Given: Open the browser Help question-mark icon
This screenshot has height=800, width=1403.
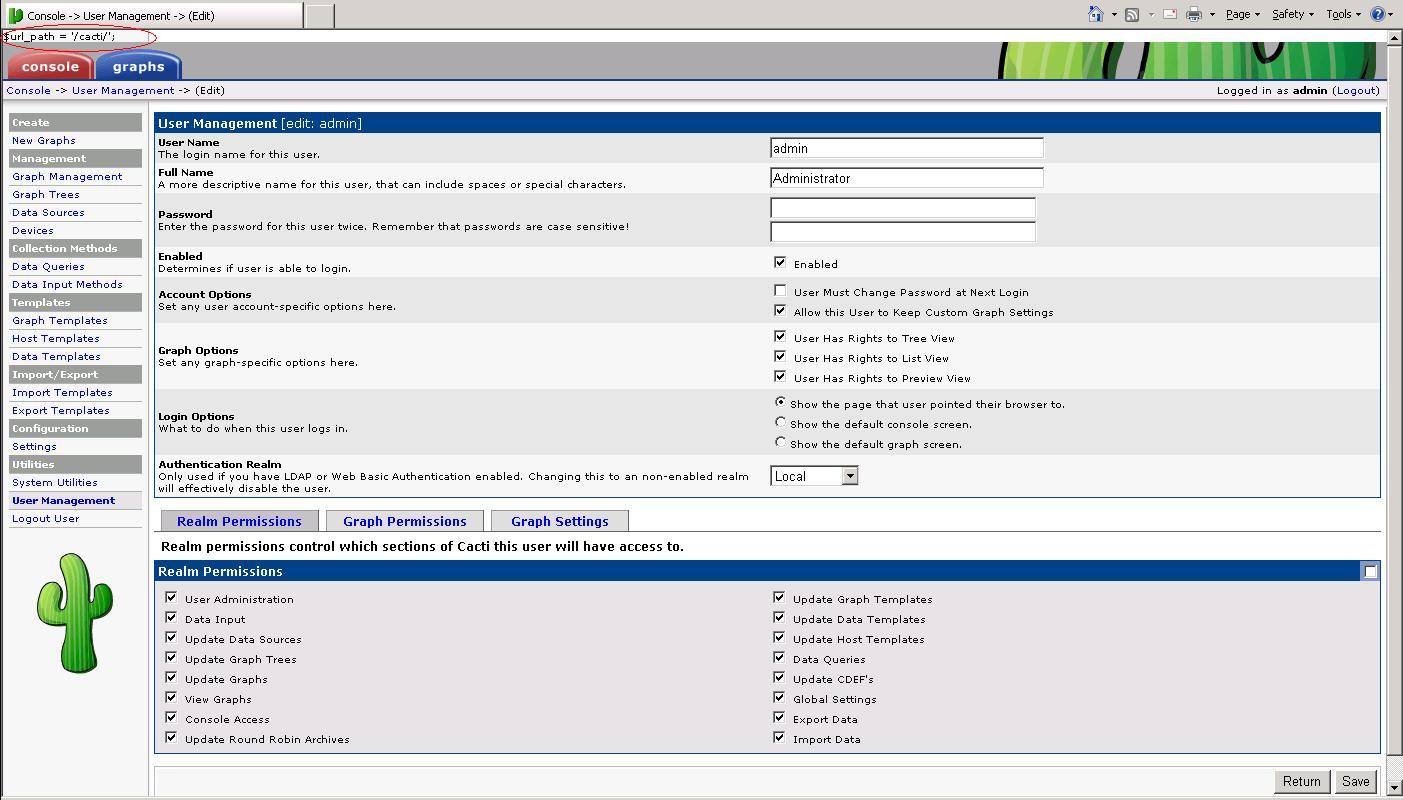Looking at the screenshot, I should (1377, 14).
